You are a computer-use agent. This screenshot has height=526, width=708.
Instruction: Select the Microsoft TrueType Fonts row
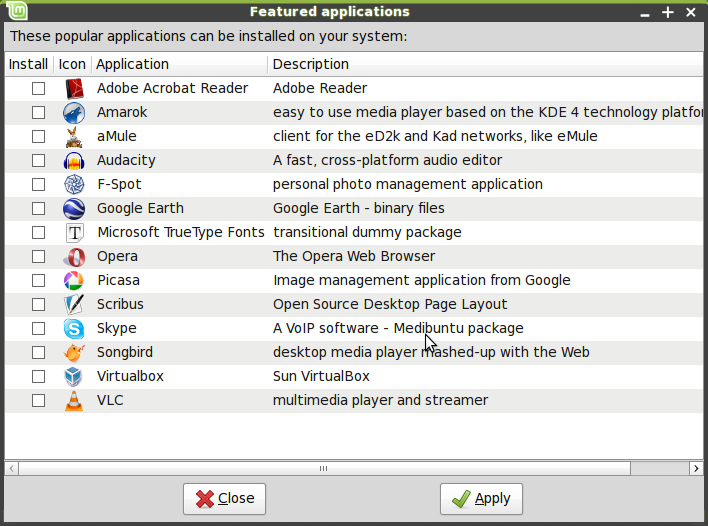pyautogui.click(x=354, y=233)
